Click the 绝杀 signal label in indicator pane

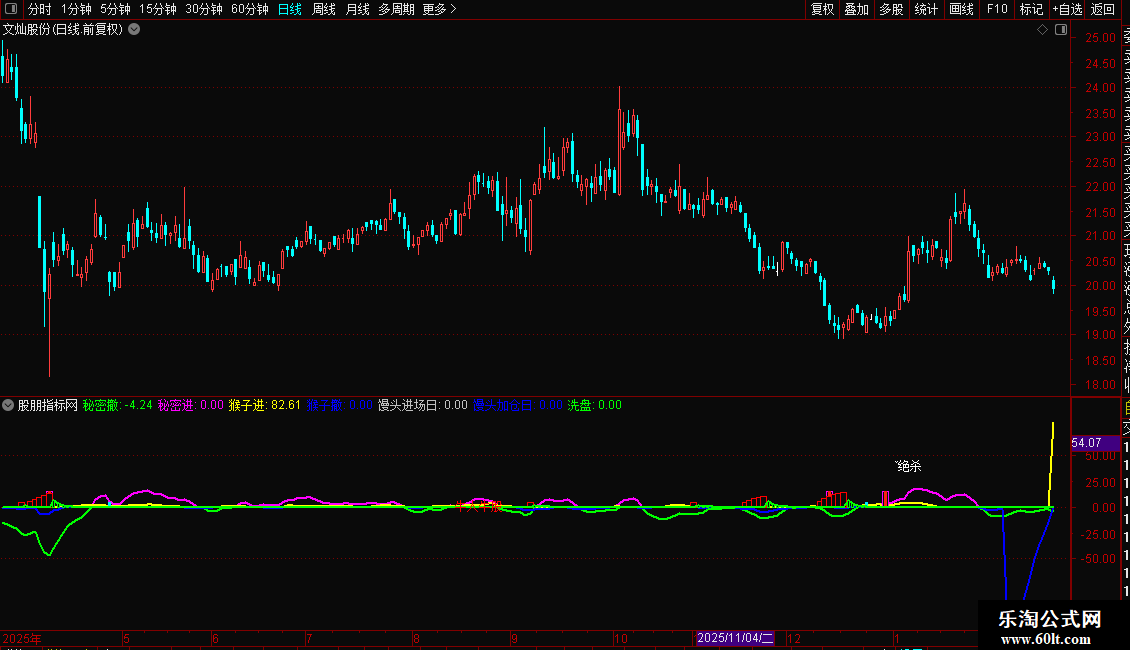tap(909, 466)
